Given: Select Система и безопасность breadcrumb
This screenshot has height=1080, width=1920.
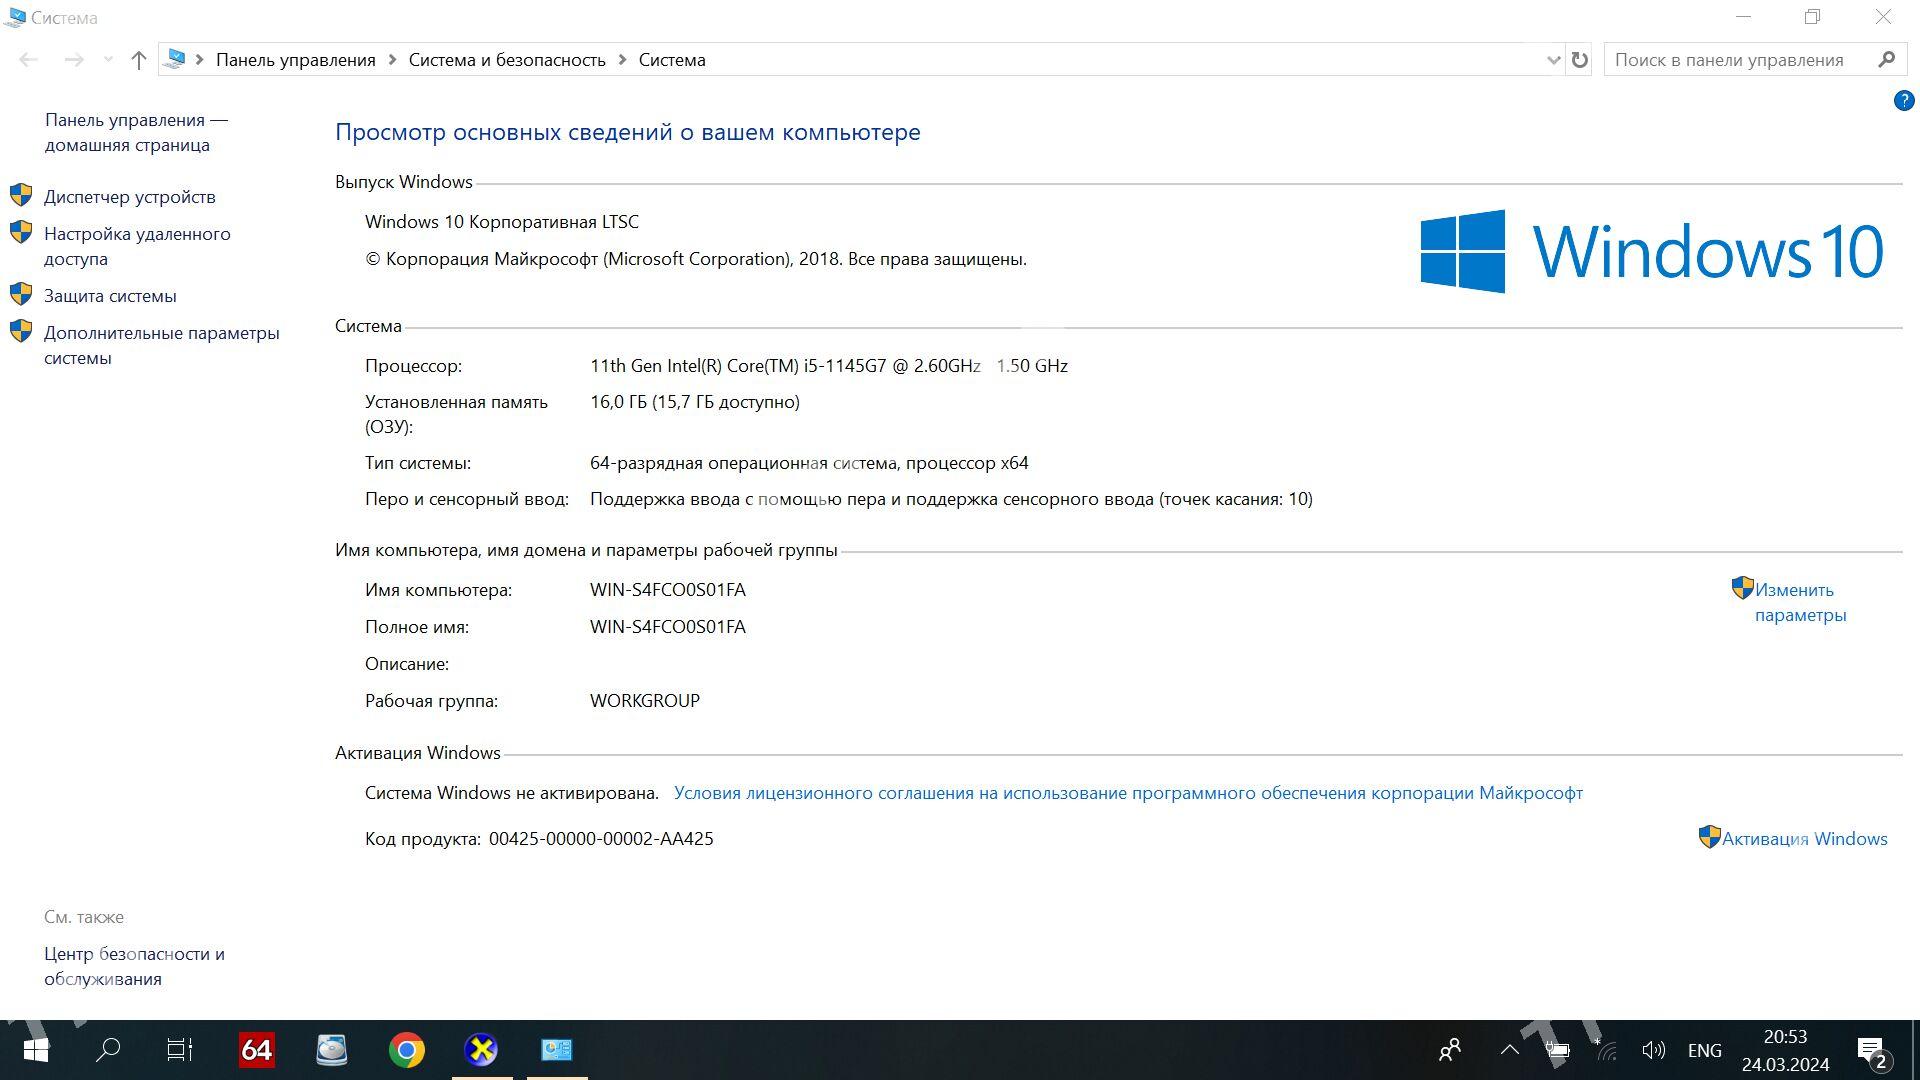Looking at the screenshot, I should click(507, 60).
